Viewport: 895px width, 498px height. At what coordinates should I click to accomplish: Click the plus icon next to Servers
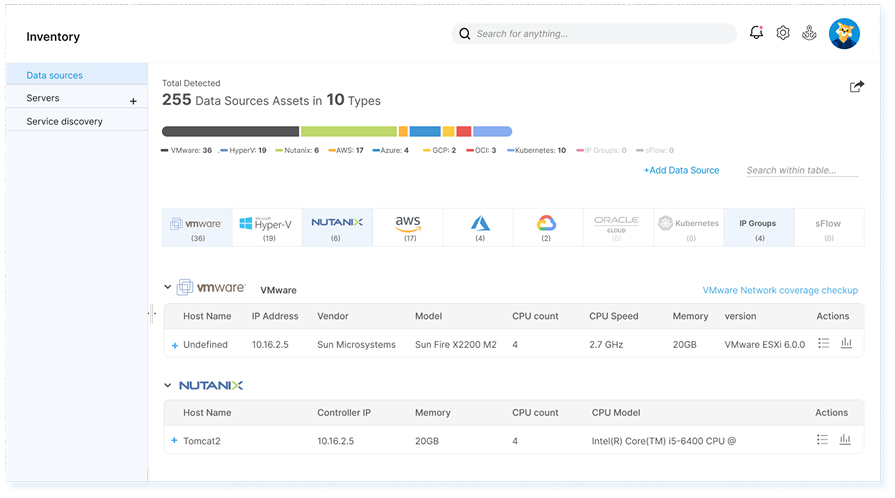tap(133, 100)
